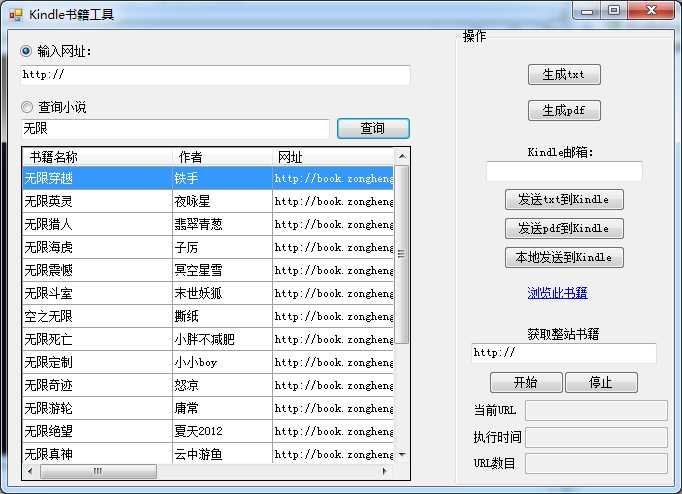Click the scroll-down arrow of the book list
The image size is (682, 494).
(402, 455)
